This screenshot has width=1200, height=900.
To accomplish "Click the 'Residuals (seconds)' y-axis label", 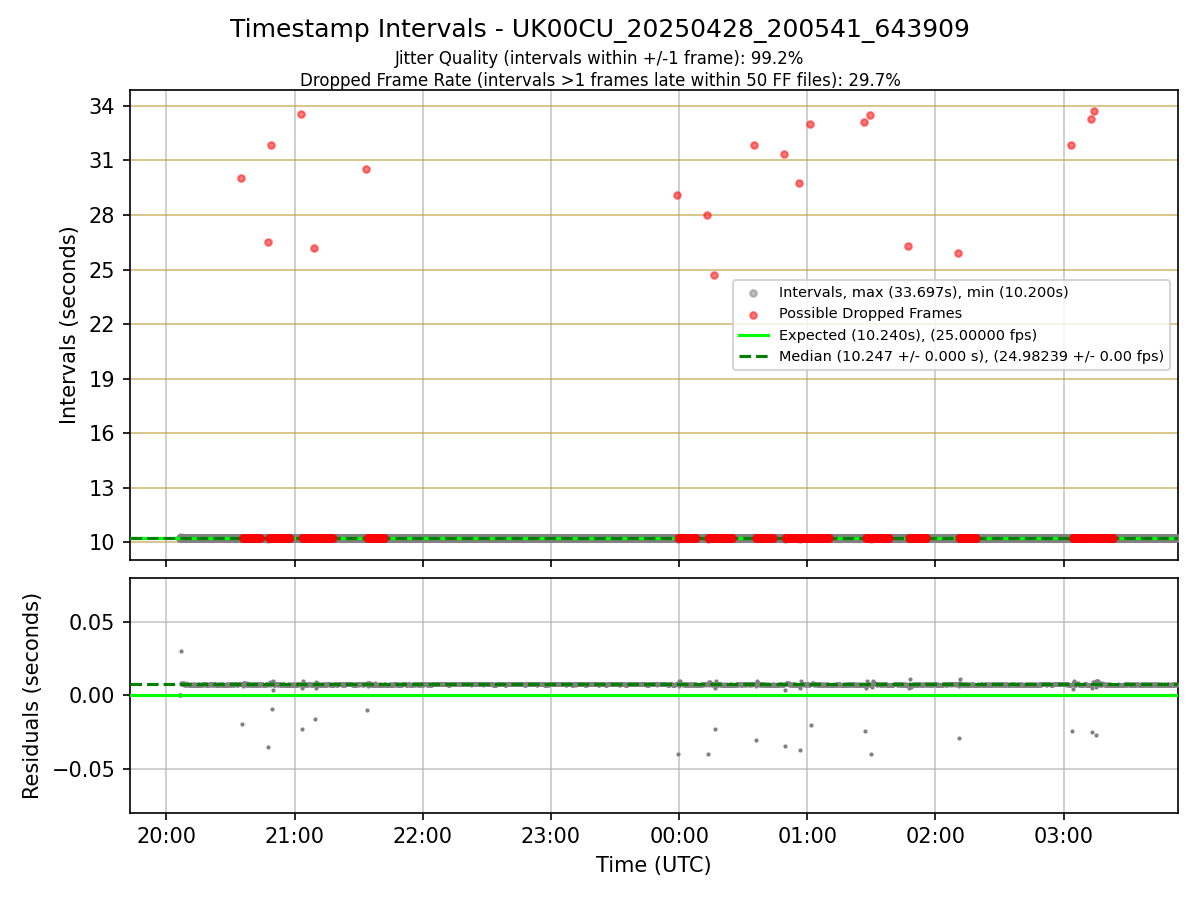I will click(x=32, y=696).
